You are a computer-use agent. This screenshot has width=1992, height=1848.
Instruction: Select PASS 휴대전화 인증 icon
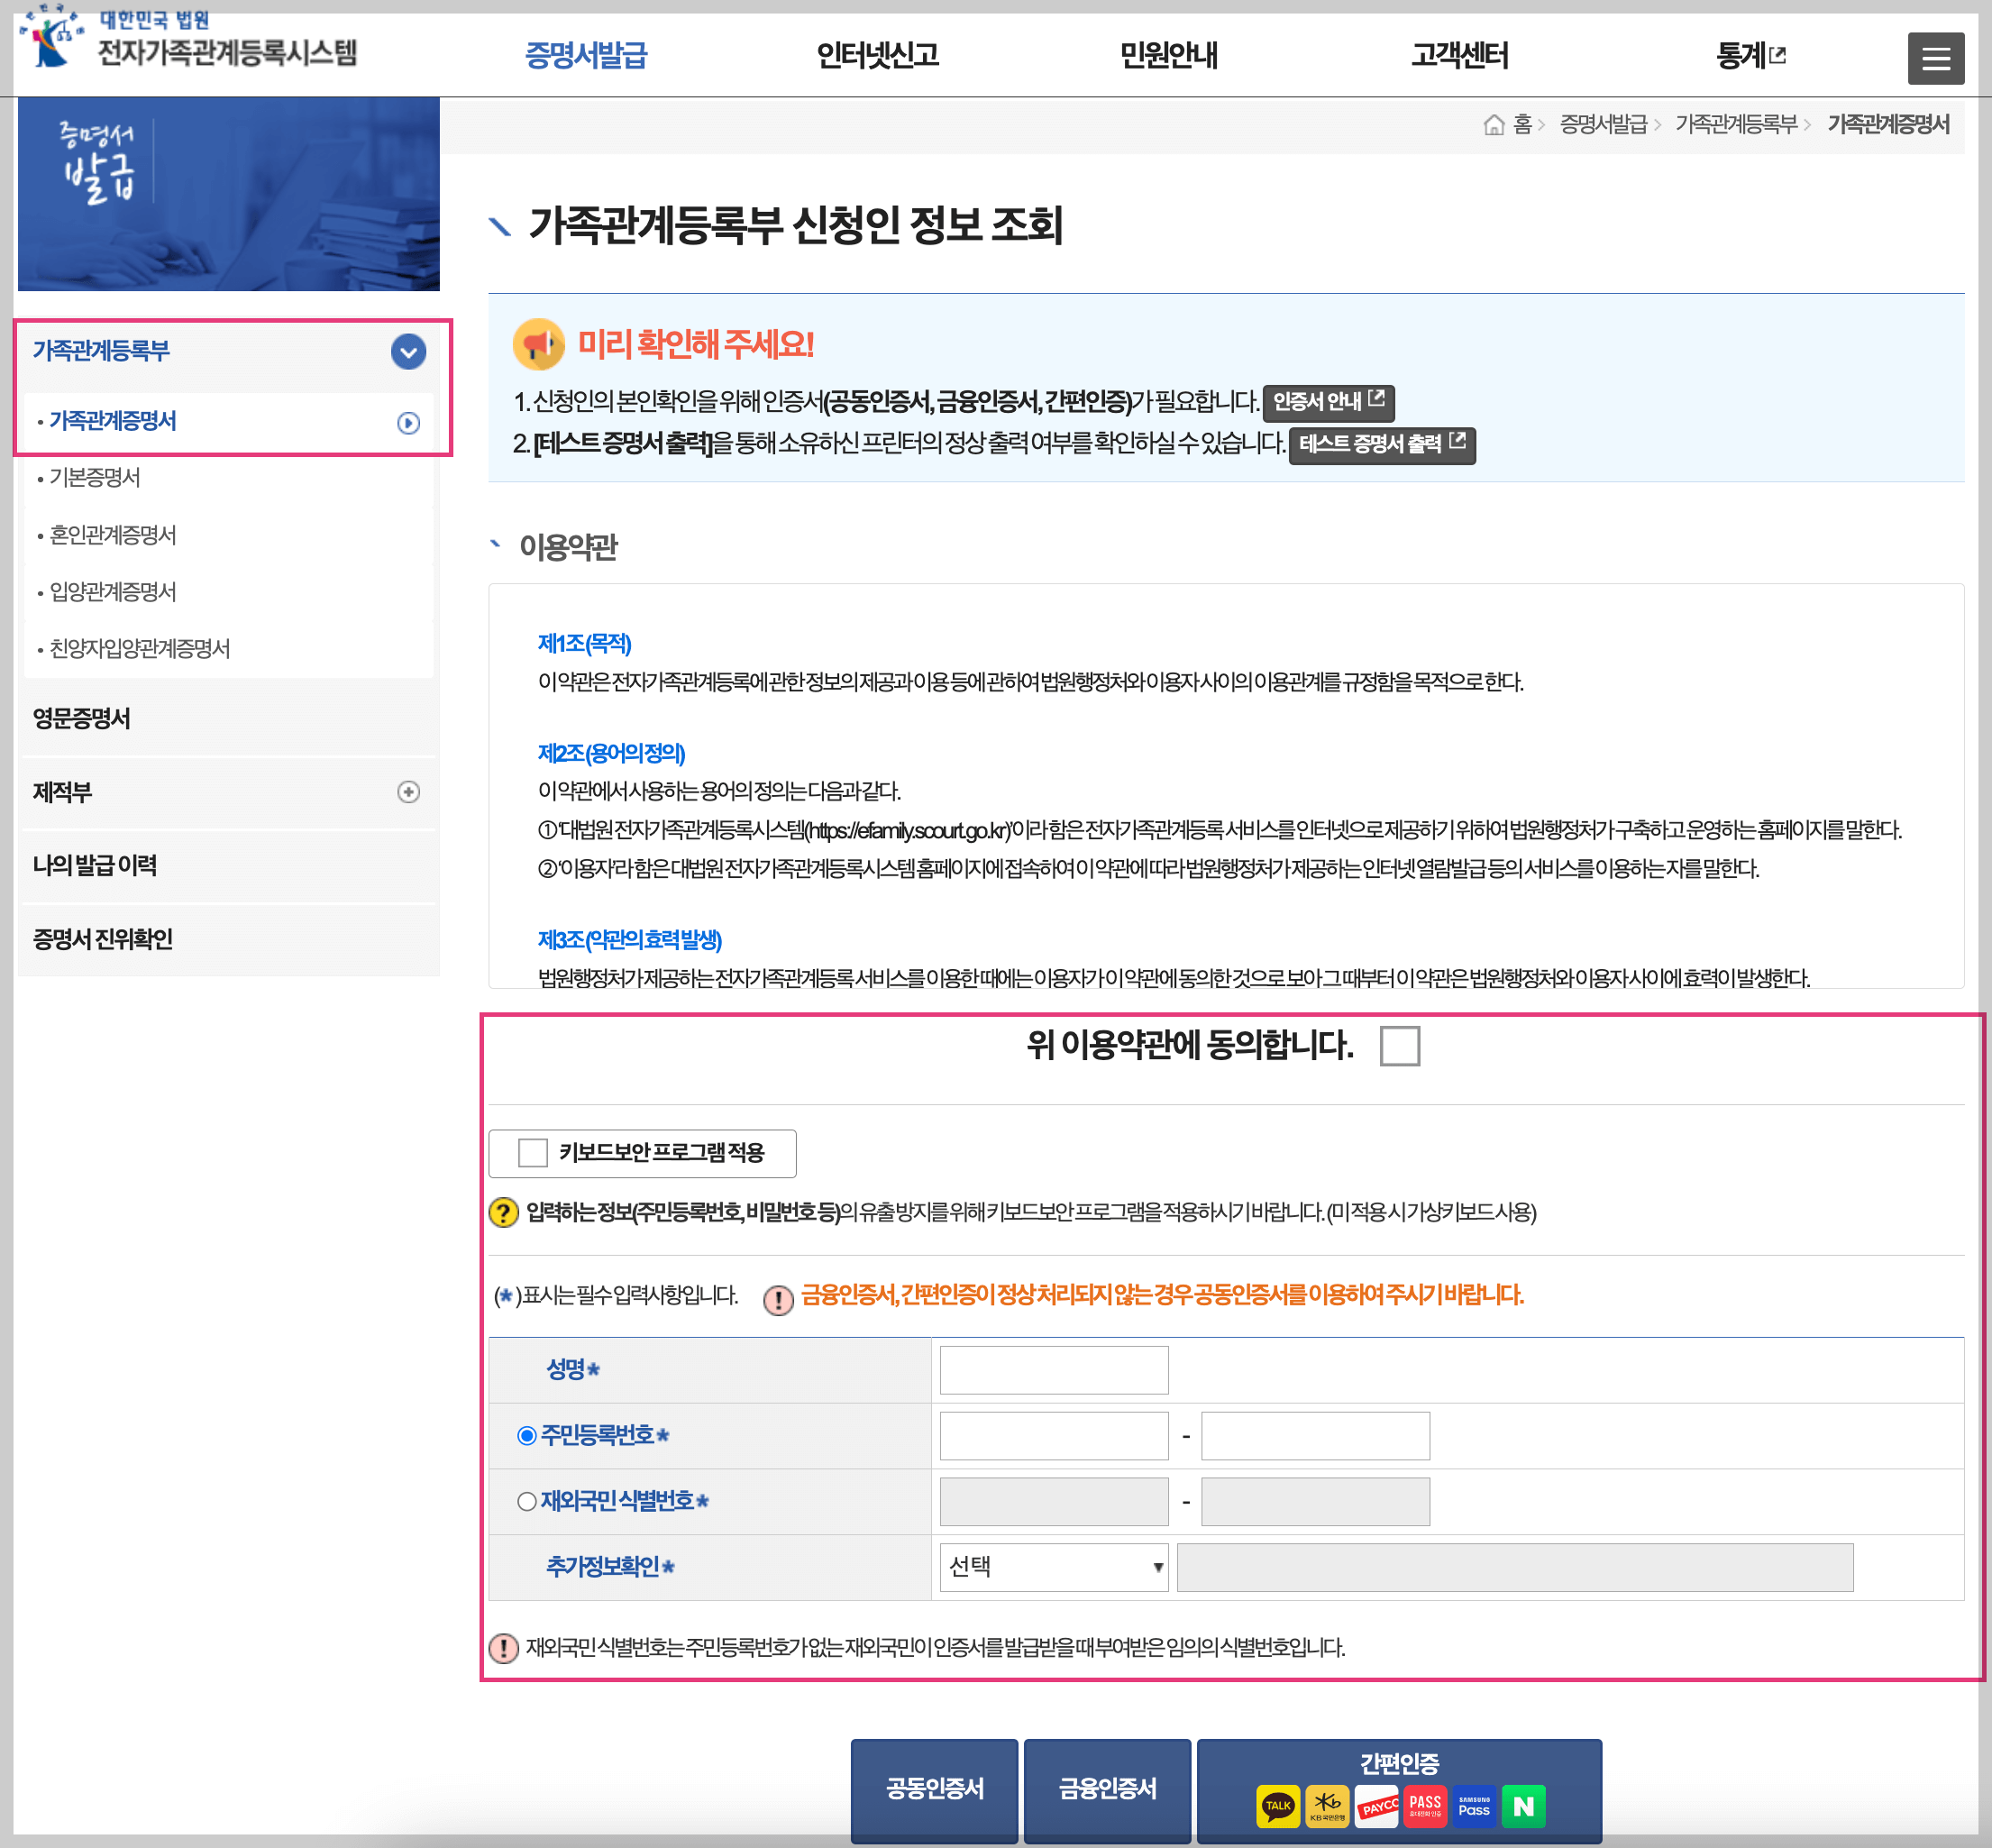click(1425, 1805)
